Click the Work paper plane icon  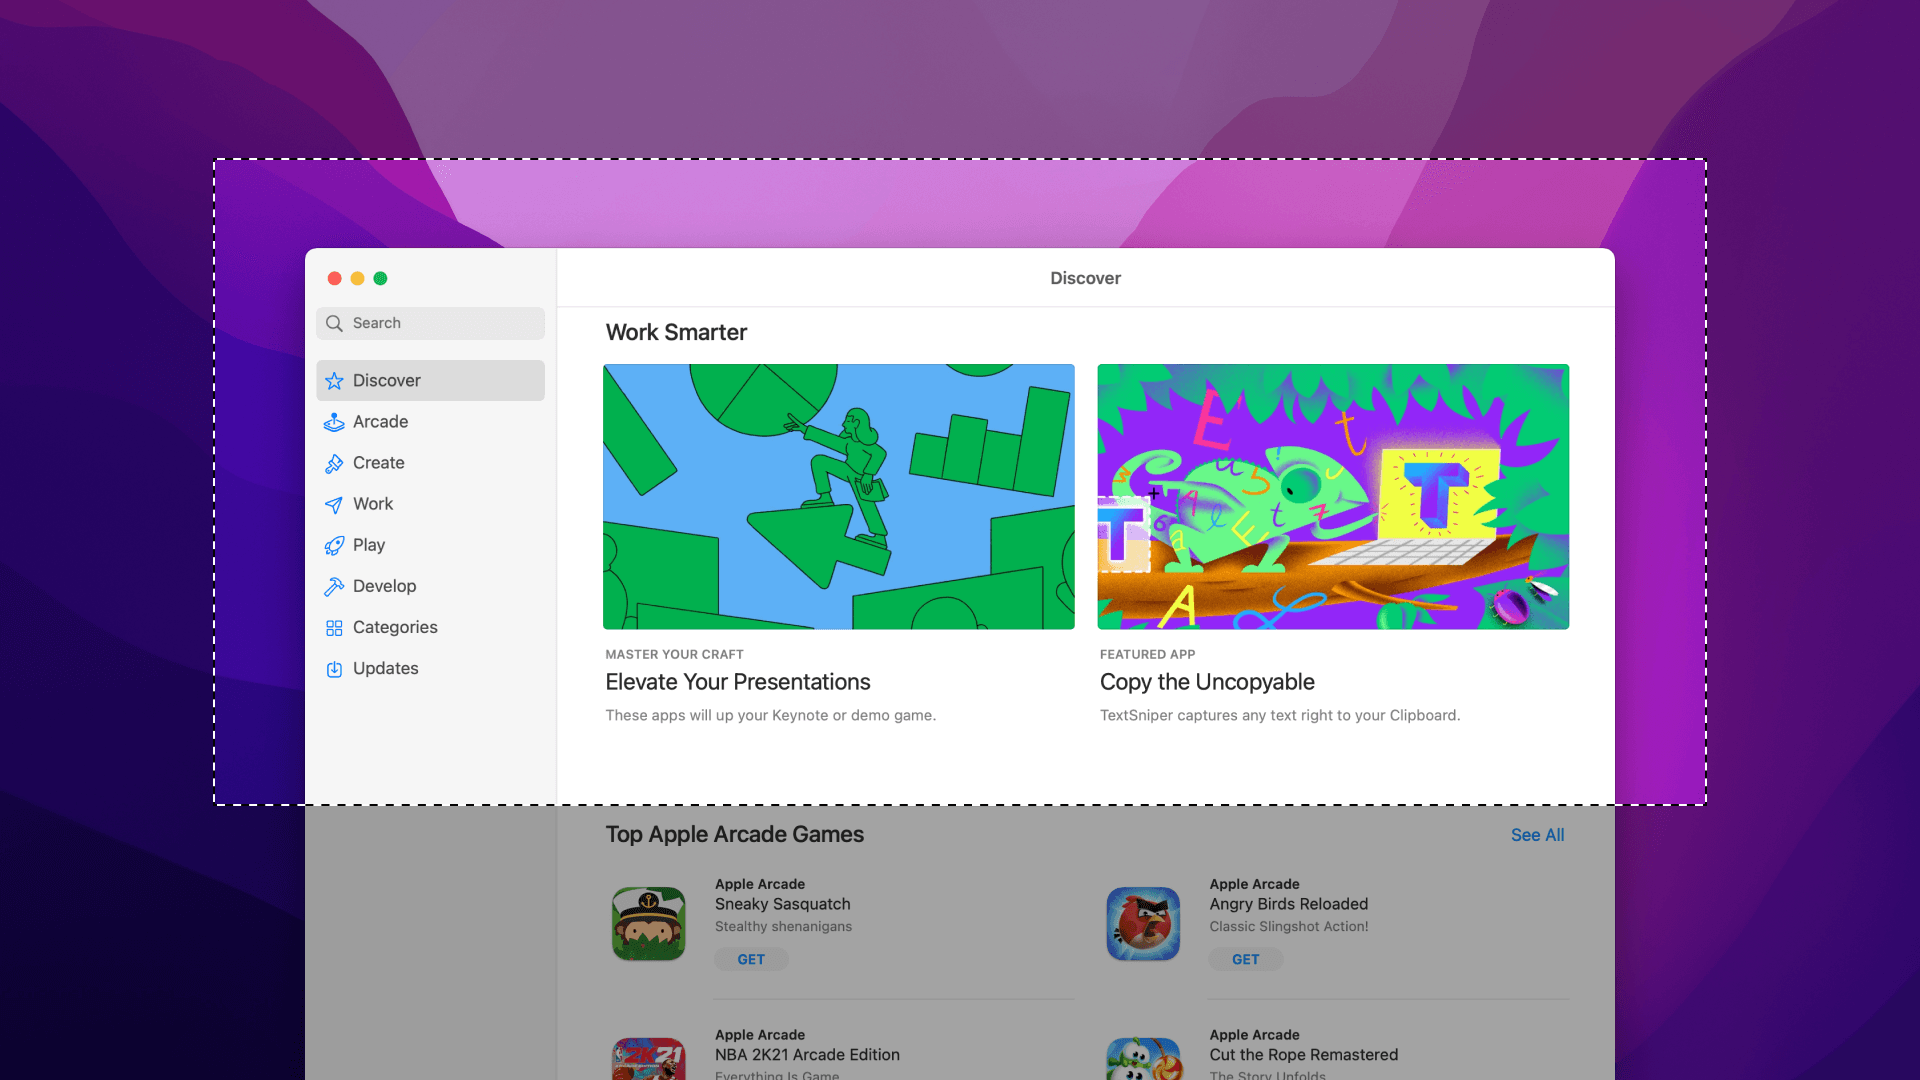(x=334, y=504)
